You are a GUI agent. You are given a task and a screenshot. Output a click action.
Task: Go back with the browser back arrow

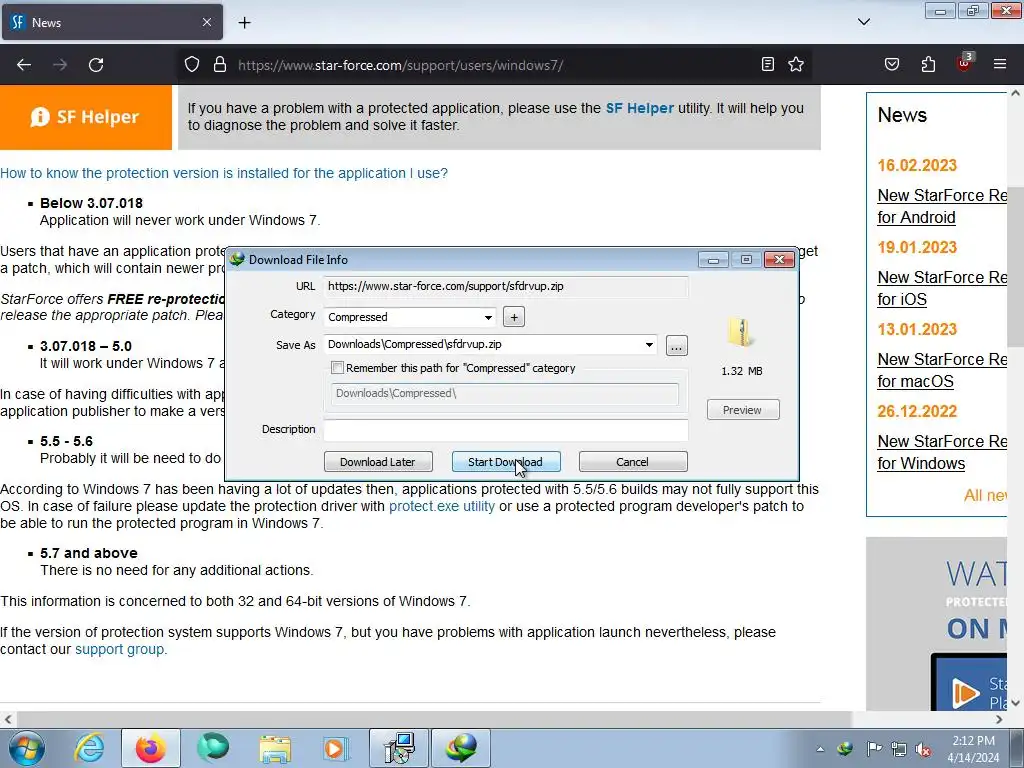click(x=24, y=65)
